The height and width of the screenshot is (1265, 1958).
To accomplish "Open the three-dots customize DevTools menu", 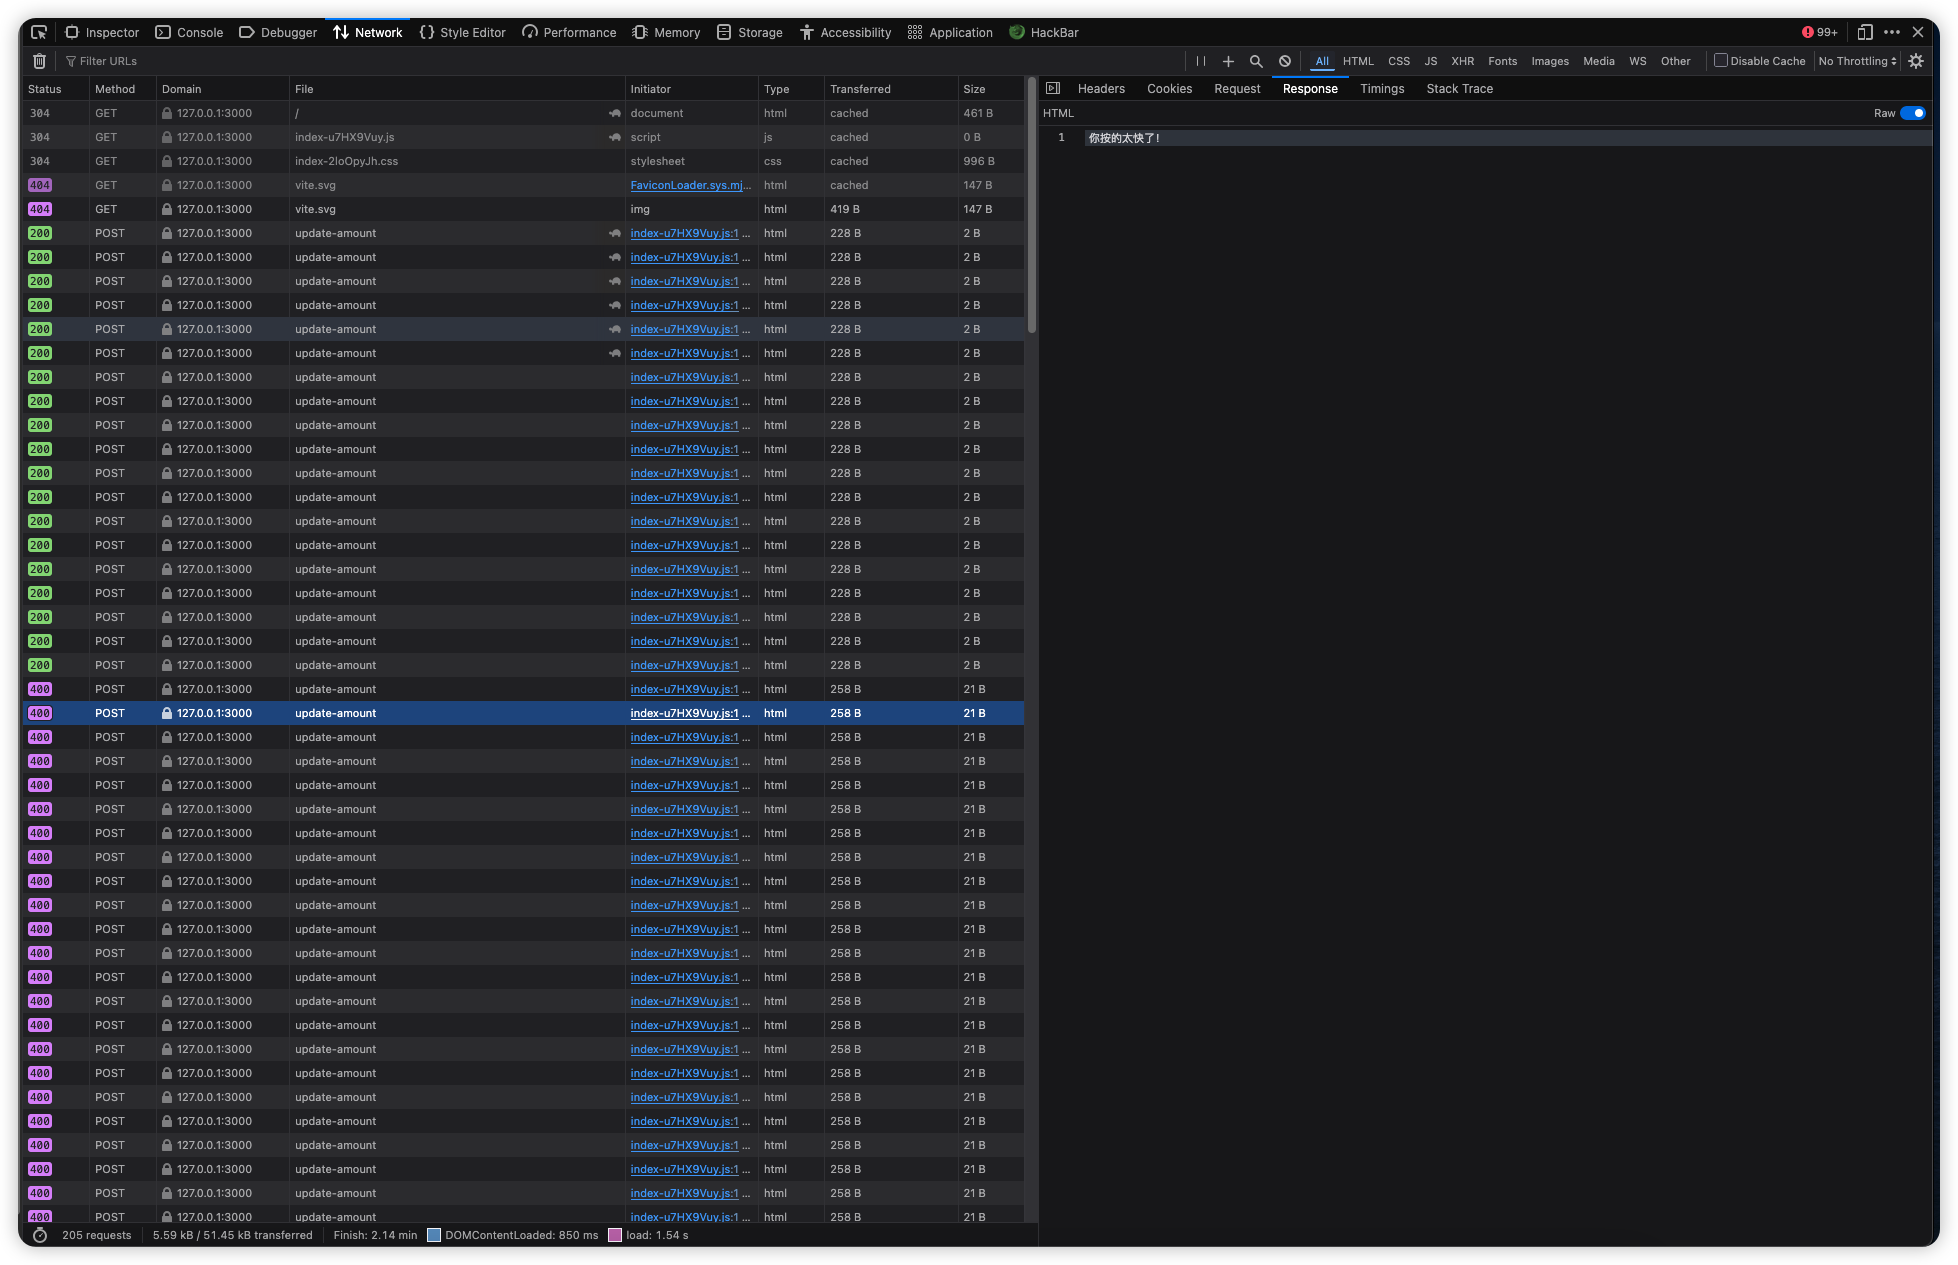I will pyautogui.click(x=1892, y=32).
